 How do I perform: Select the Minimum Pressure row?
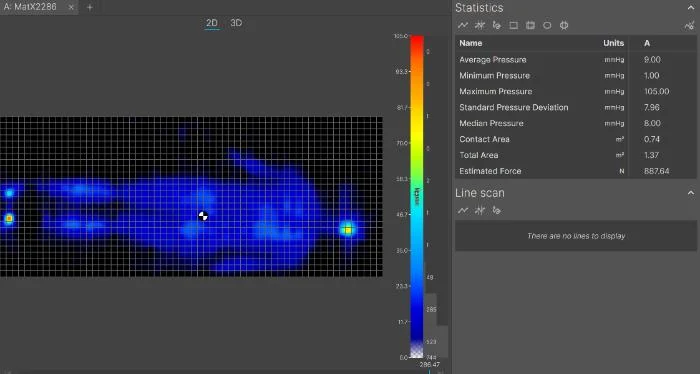(575, 75)
